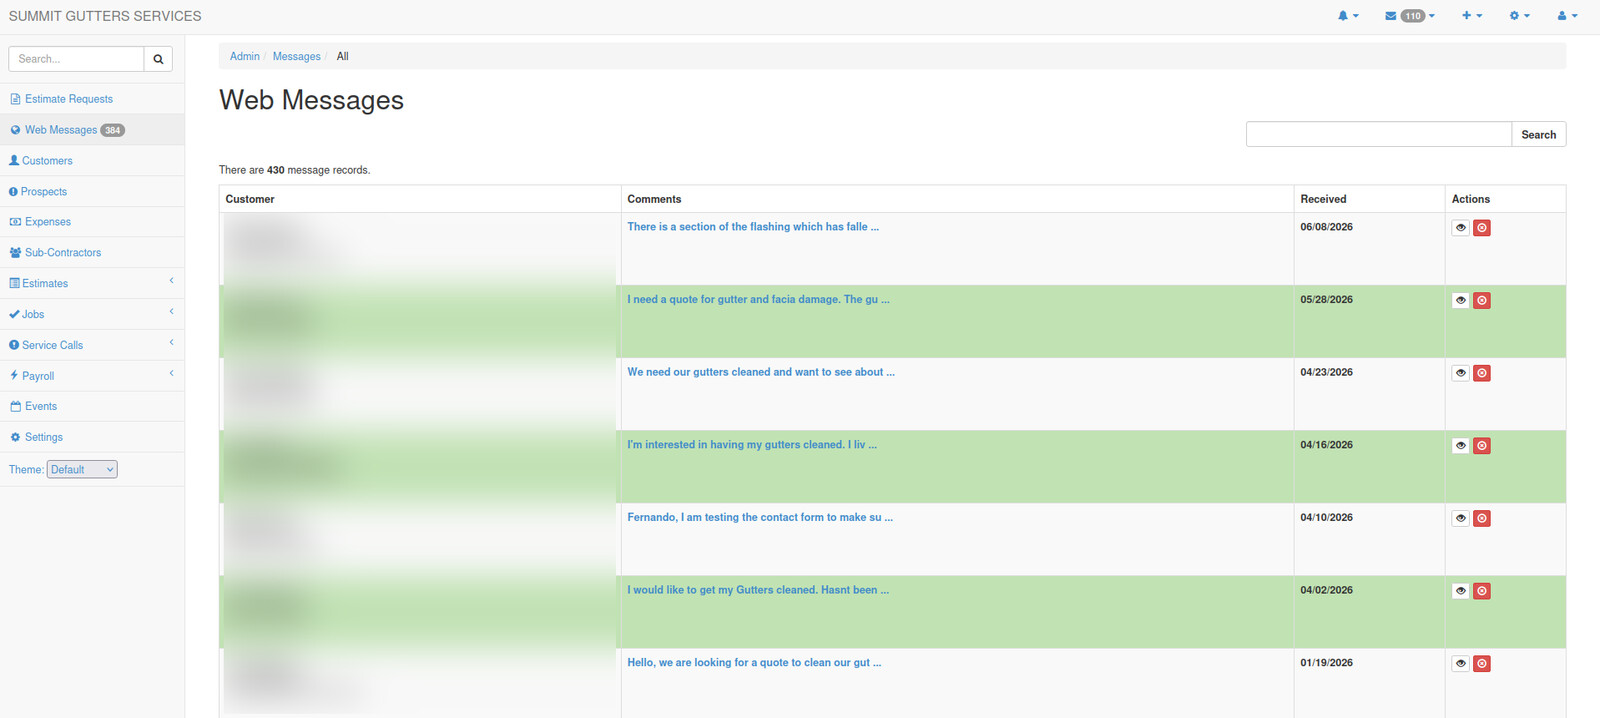The width and height of the screenshot is (1600, 718).
Task: Open comment 'I would like to get my Gutters cleaned'
Action: click(x=758, y=590)
